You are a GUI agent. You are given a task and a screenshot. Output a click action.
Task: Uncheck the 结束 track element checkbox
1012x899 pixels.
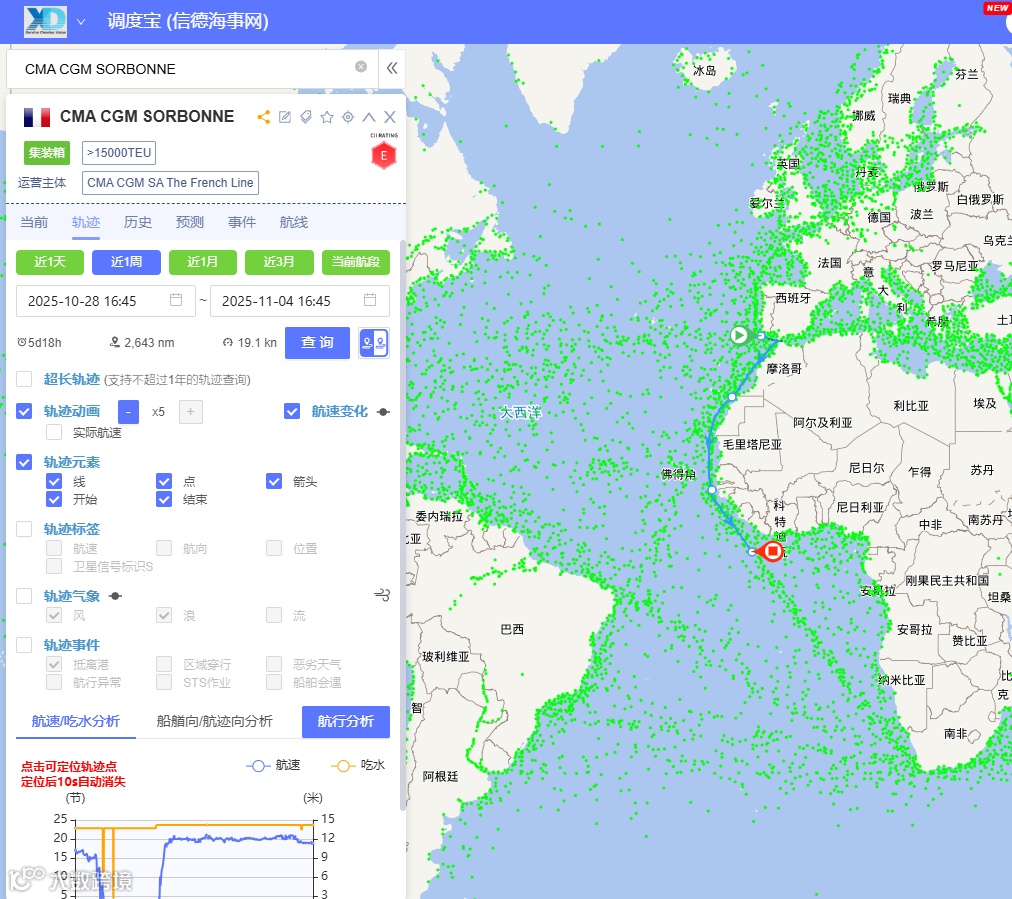[x=164, y=499]
